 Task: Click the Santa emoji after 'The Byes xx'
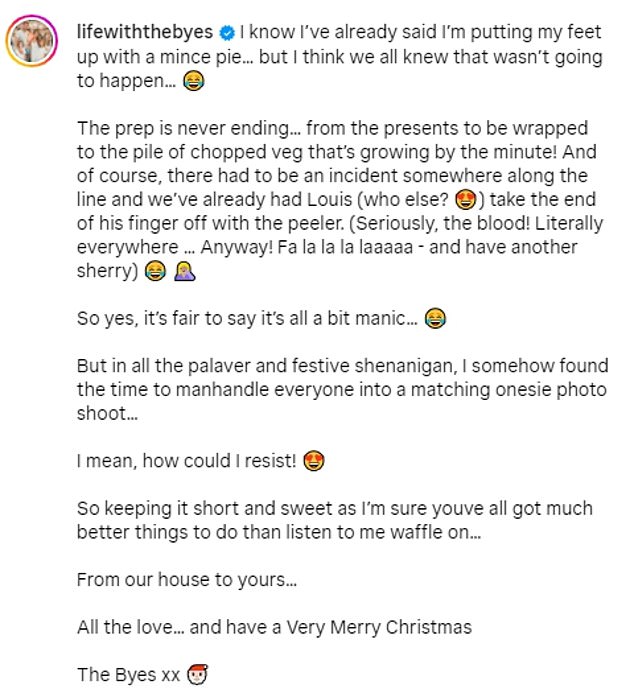tap(197, 674)
